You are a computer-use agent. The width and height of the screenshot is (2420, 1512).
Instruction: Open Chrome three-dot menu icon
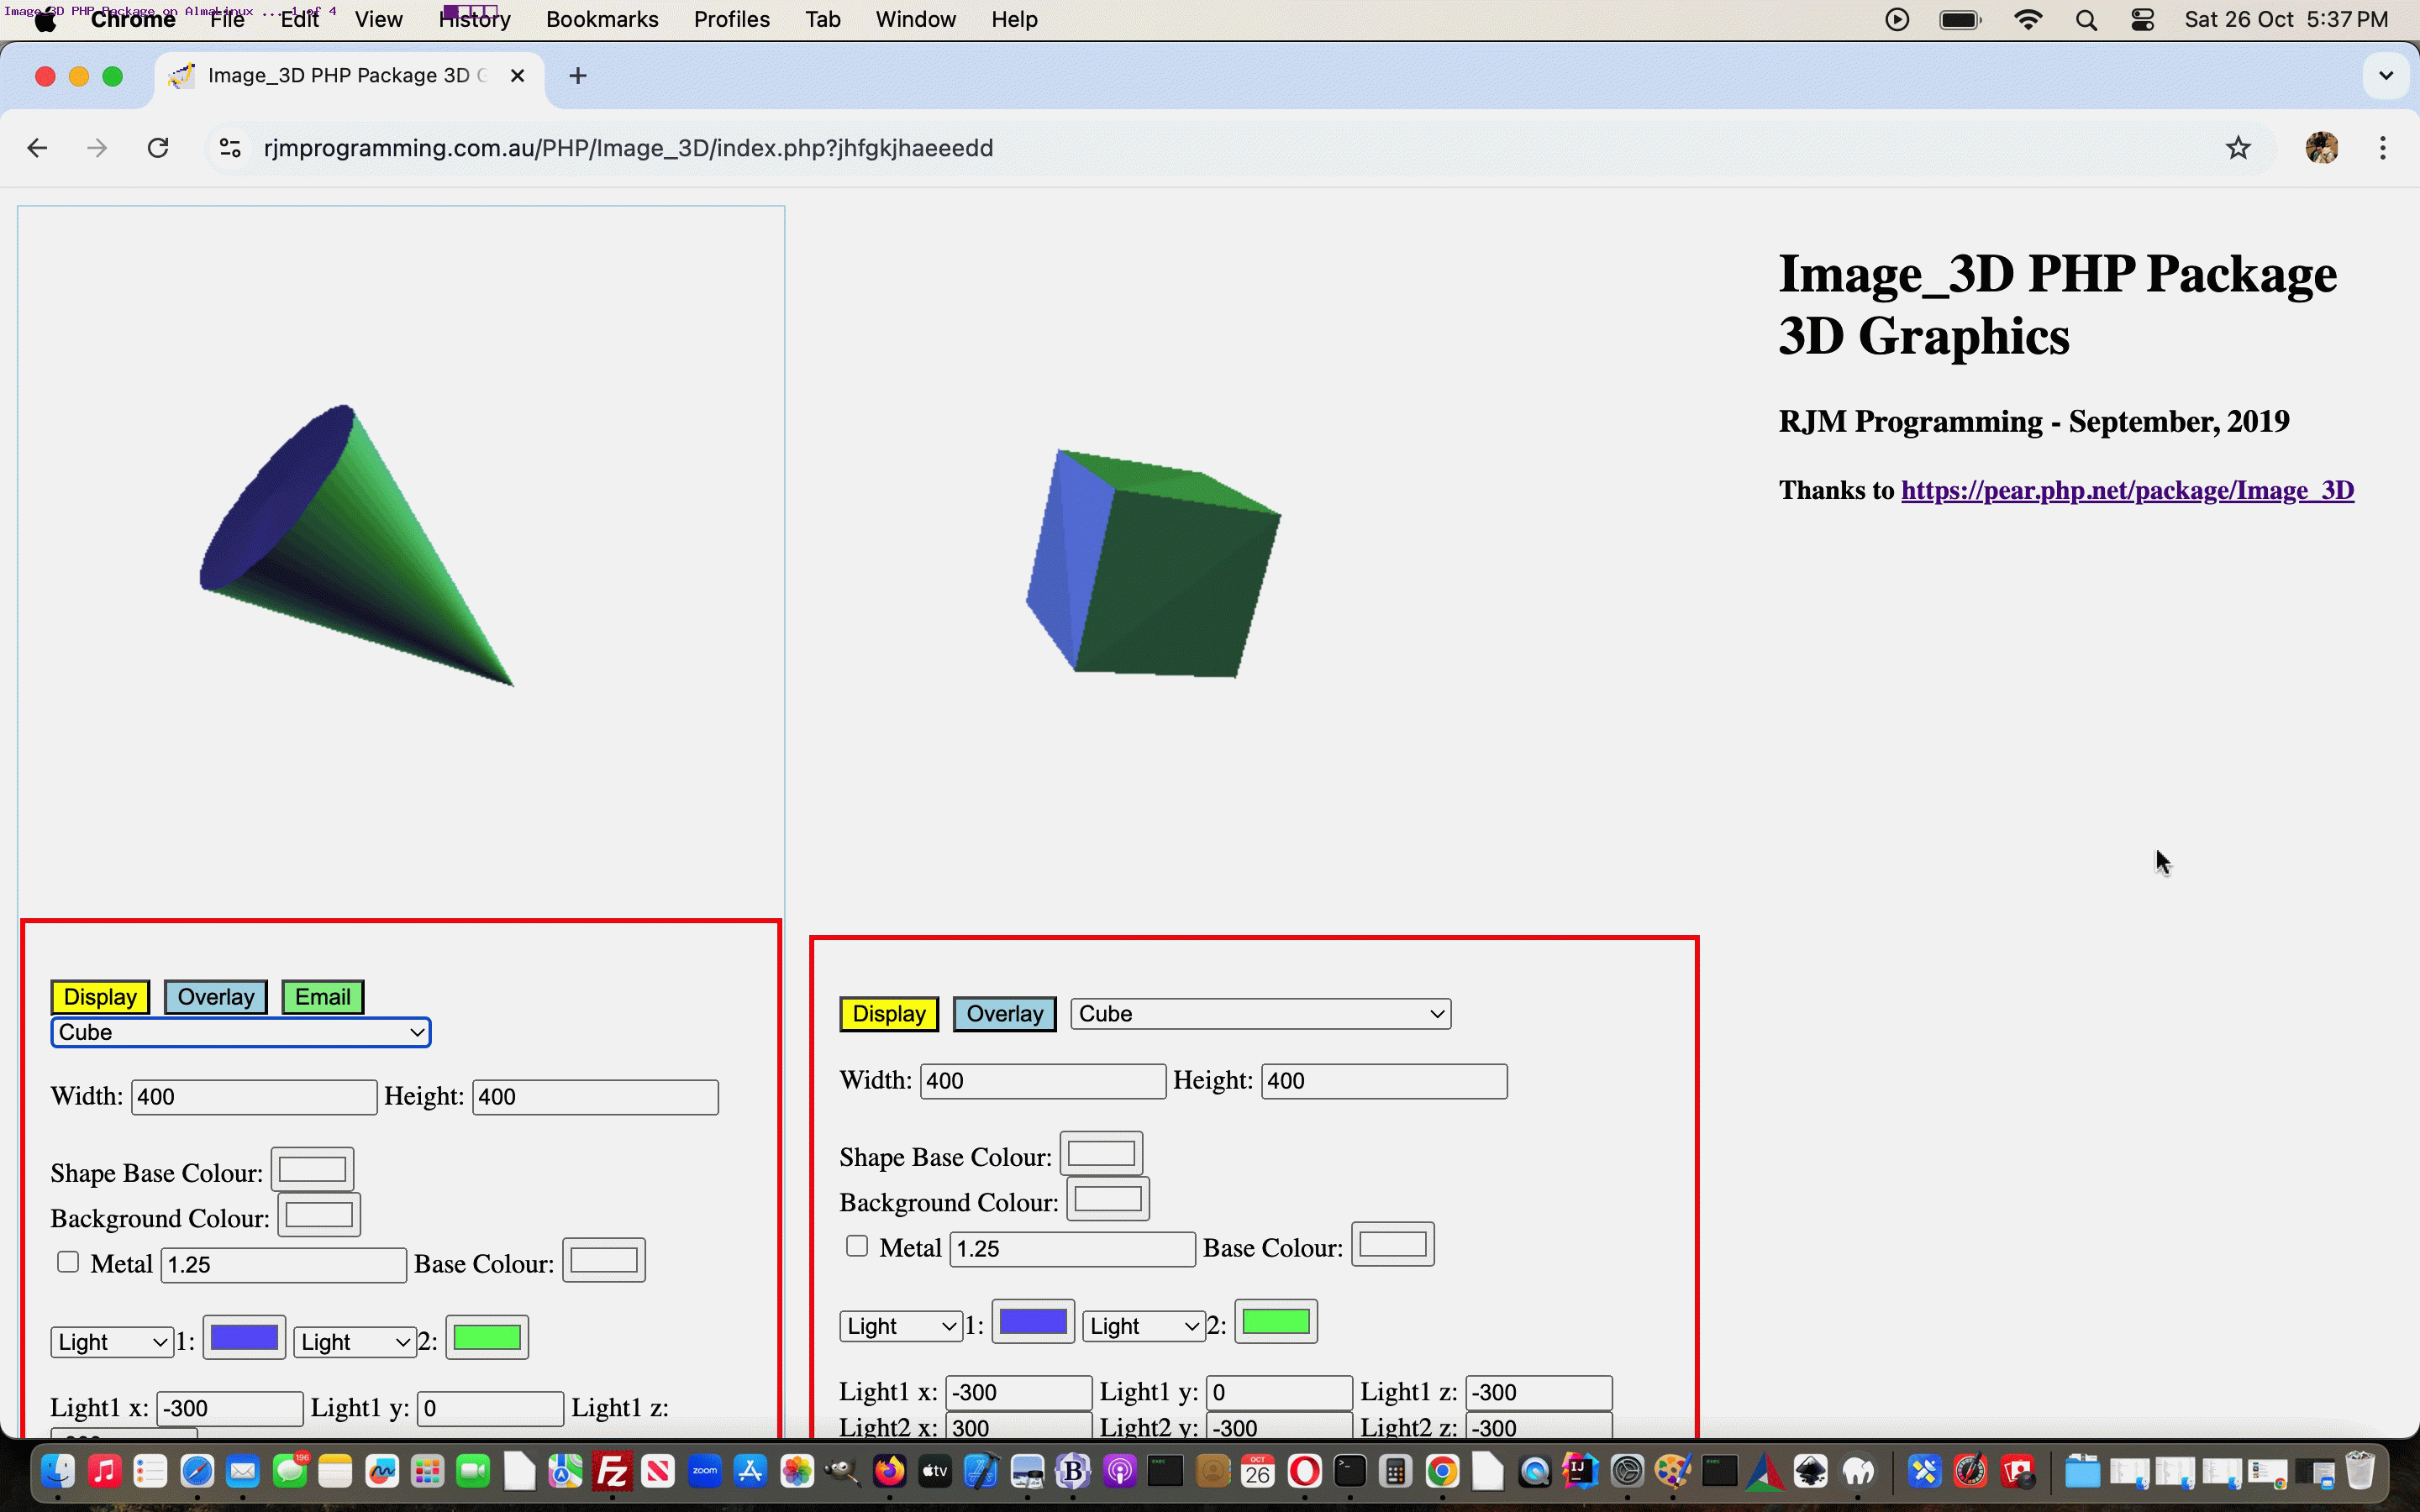coord(2383,148)
